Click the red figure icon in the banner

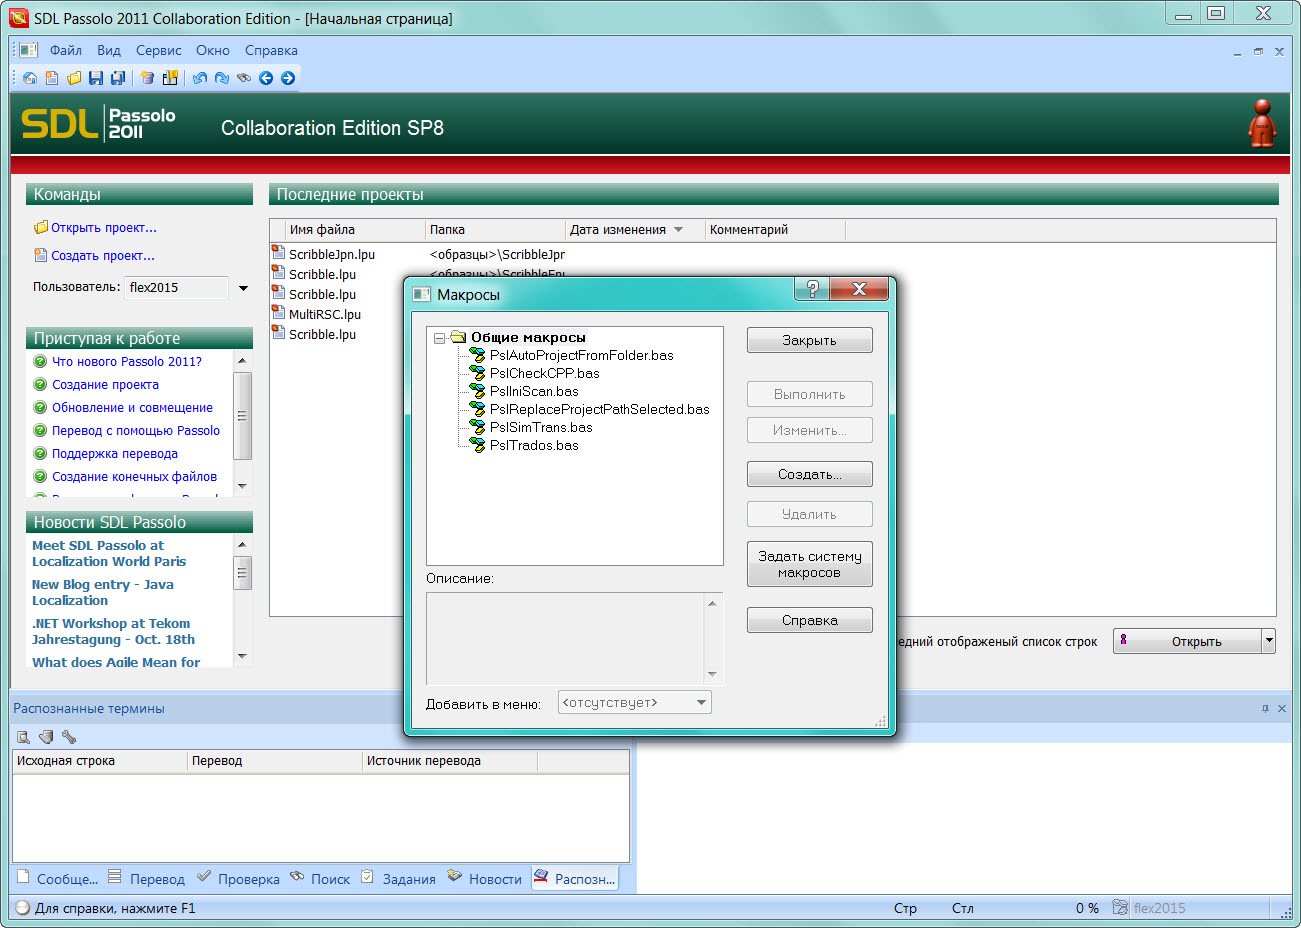pos(1262,124)
